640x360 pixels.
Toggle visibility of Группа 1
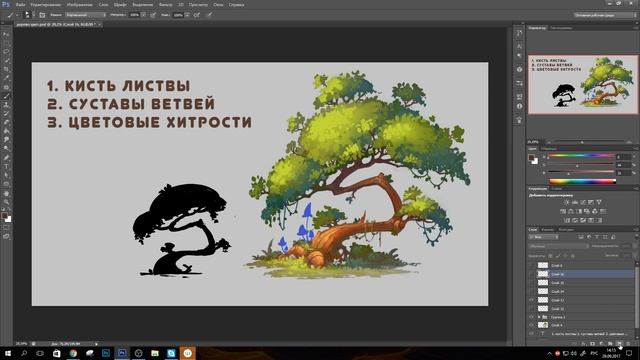tap(531, 317)
